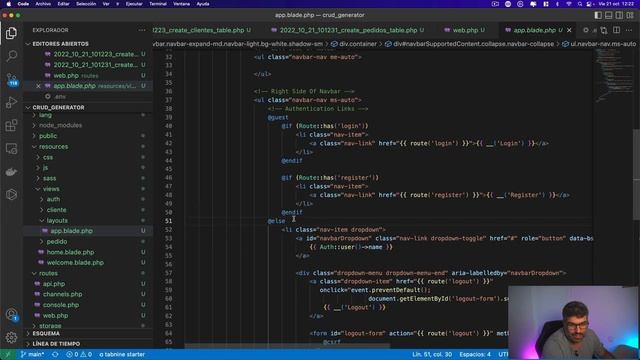Open errors and warnings count in status bar

pyautogui.click(x=79, y=354)
